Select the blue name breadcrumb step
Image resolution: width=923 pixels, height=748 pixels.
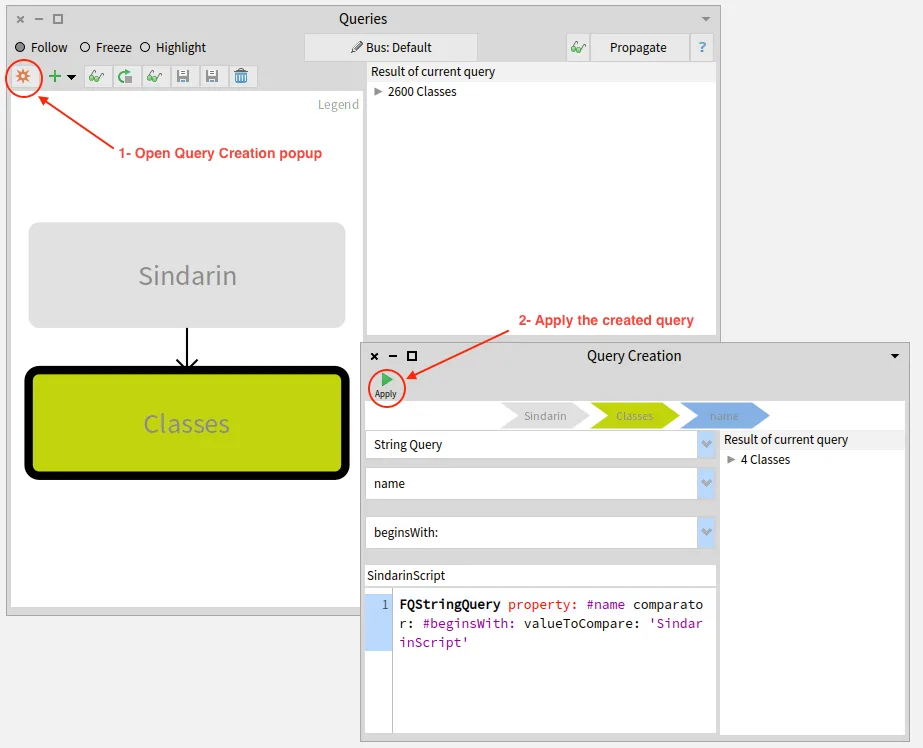724,416
